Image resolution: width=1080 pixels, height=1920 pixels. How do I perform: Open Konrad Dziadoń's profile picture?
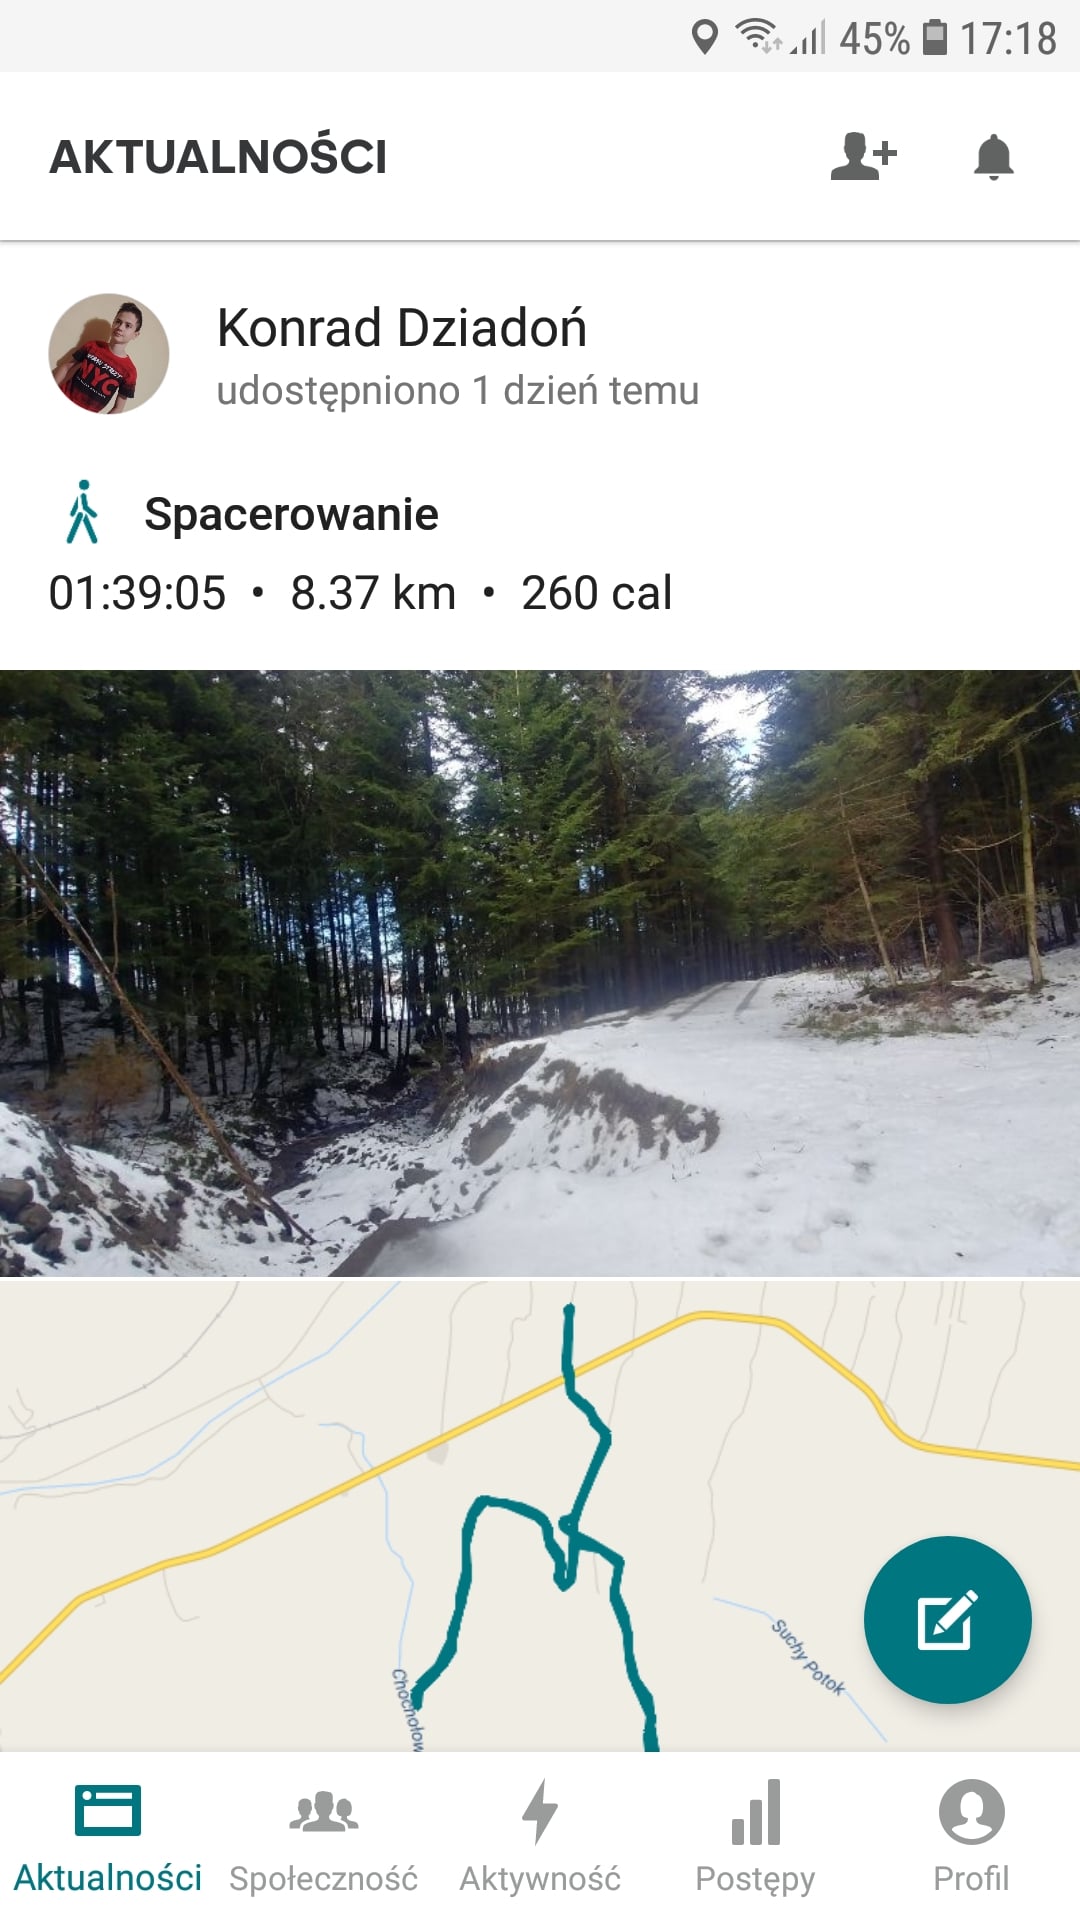pyautogui.click(x=109, y=353)
